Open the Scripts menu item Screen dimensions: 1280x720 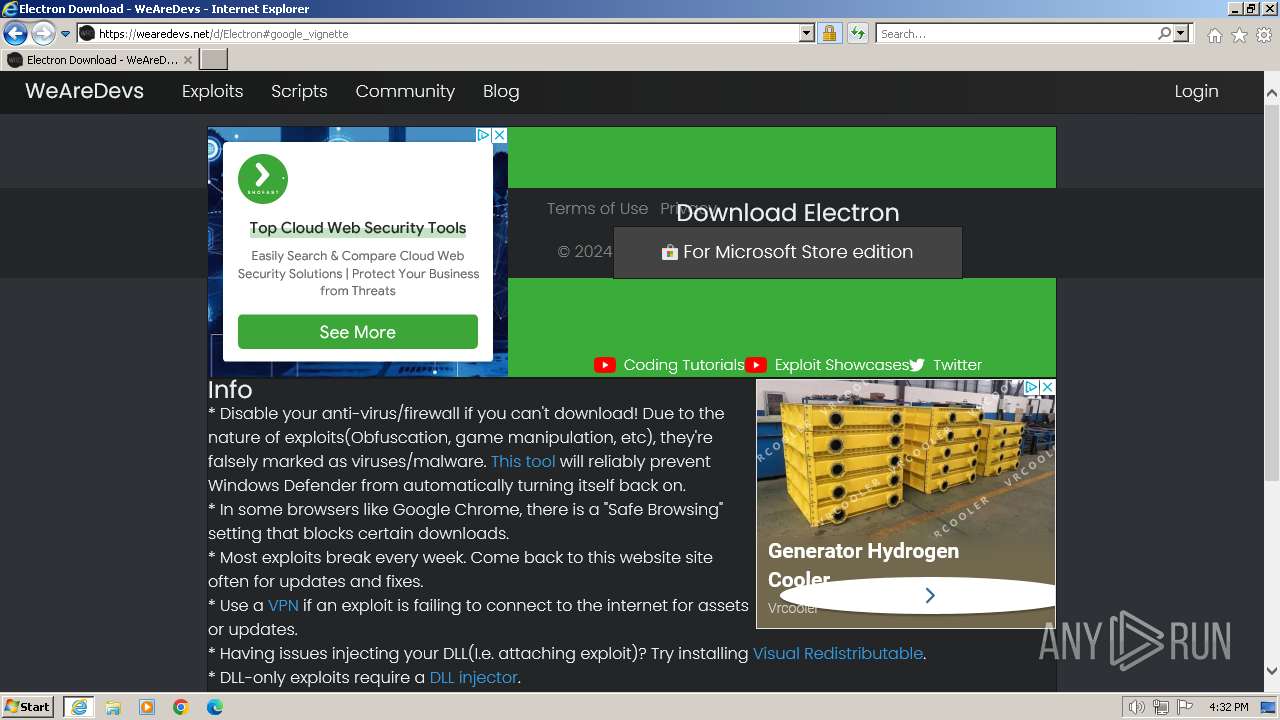click(299, 91)
